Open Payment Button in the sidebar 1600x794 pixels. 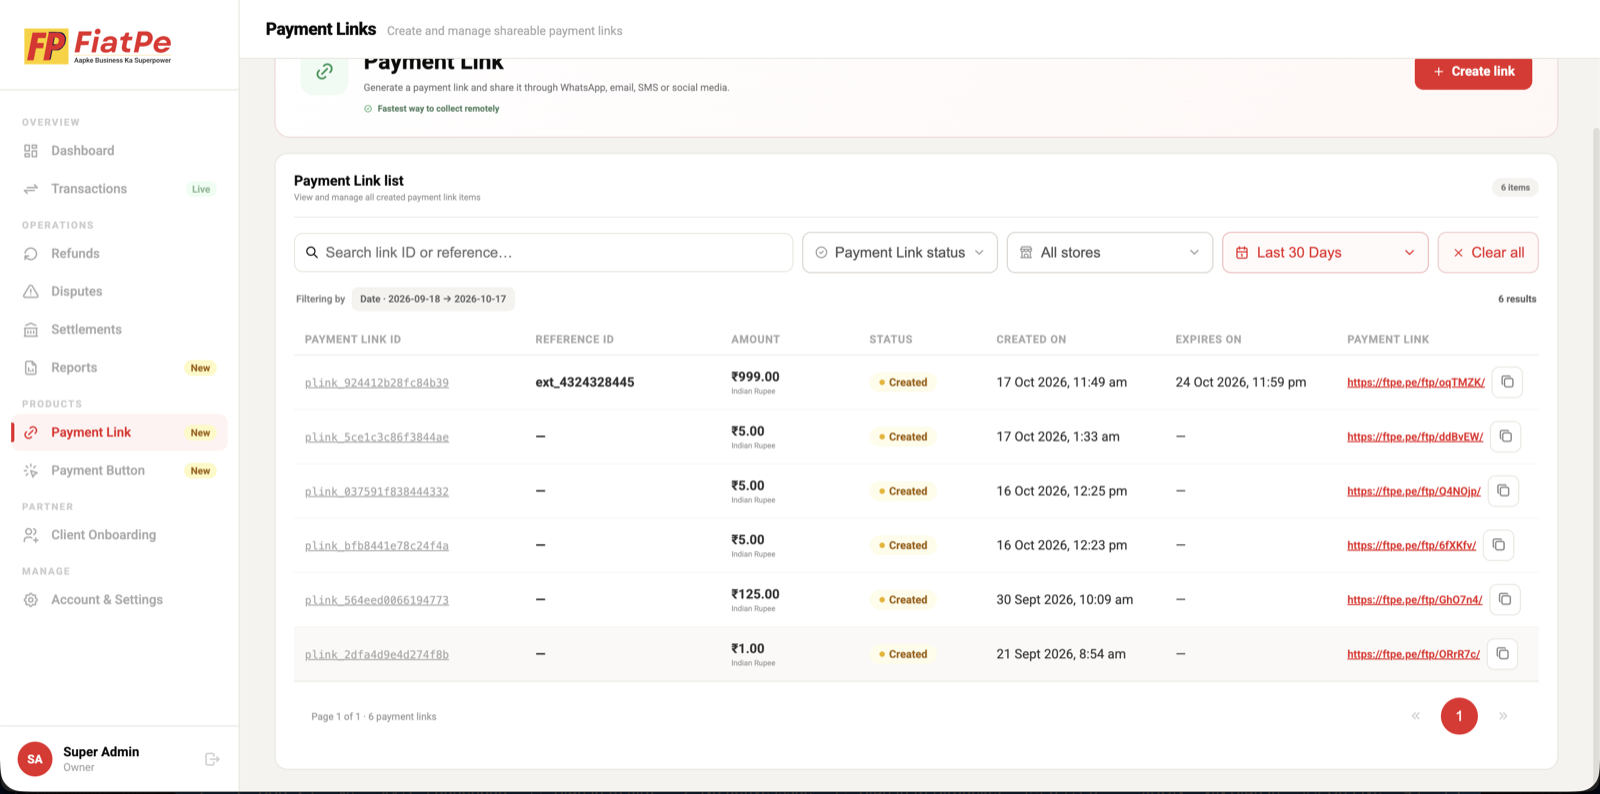pyautogui.click(x=119, y=471)
